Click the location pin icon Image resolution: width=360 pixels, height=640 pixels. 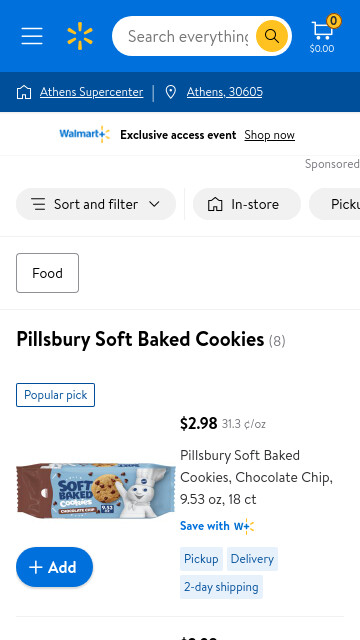171,92
